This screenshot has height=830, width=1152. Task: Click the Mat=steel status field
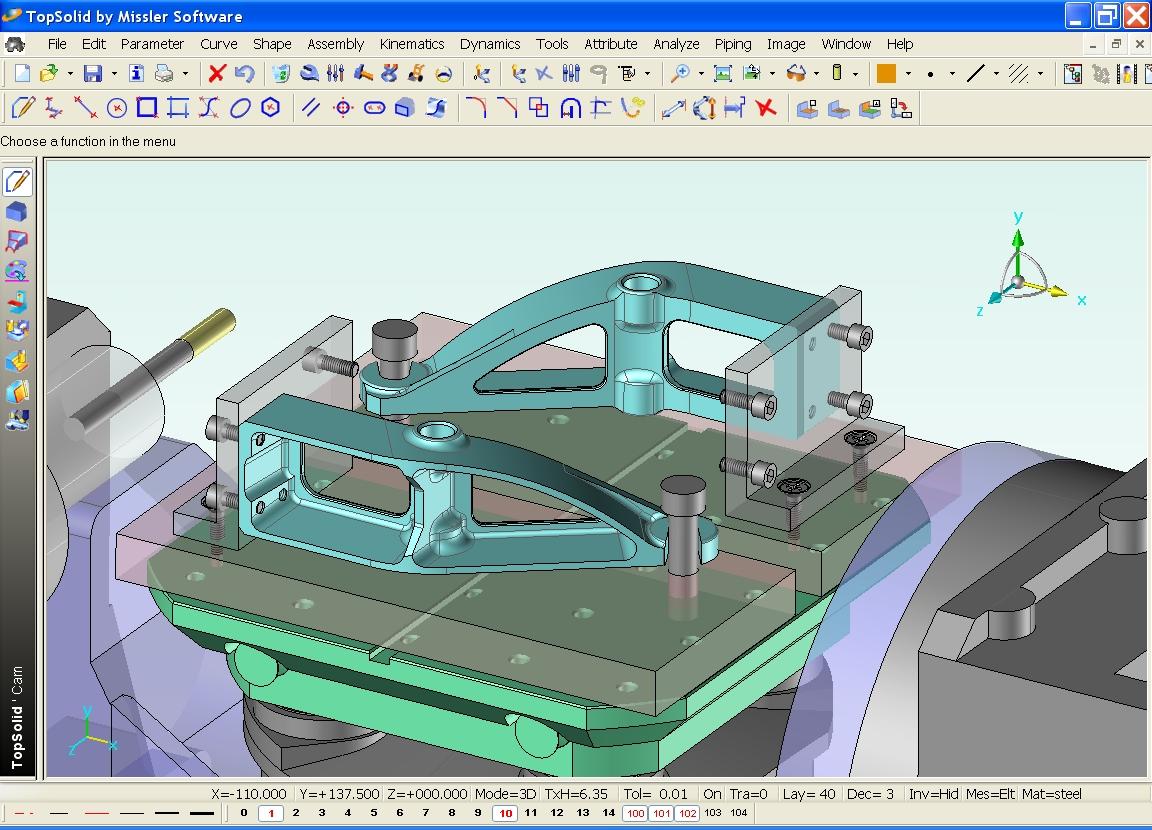tap(1051, 794)
